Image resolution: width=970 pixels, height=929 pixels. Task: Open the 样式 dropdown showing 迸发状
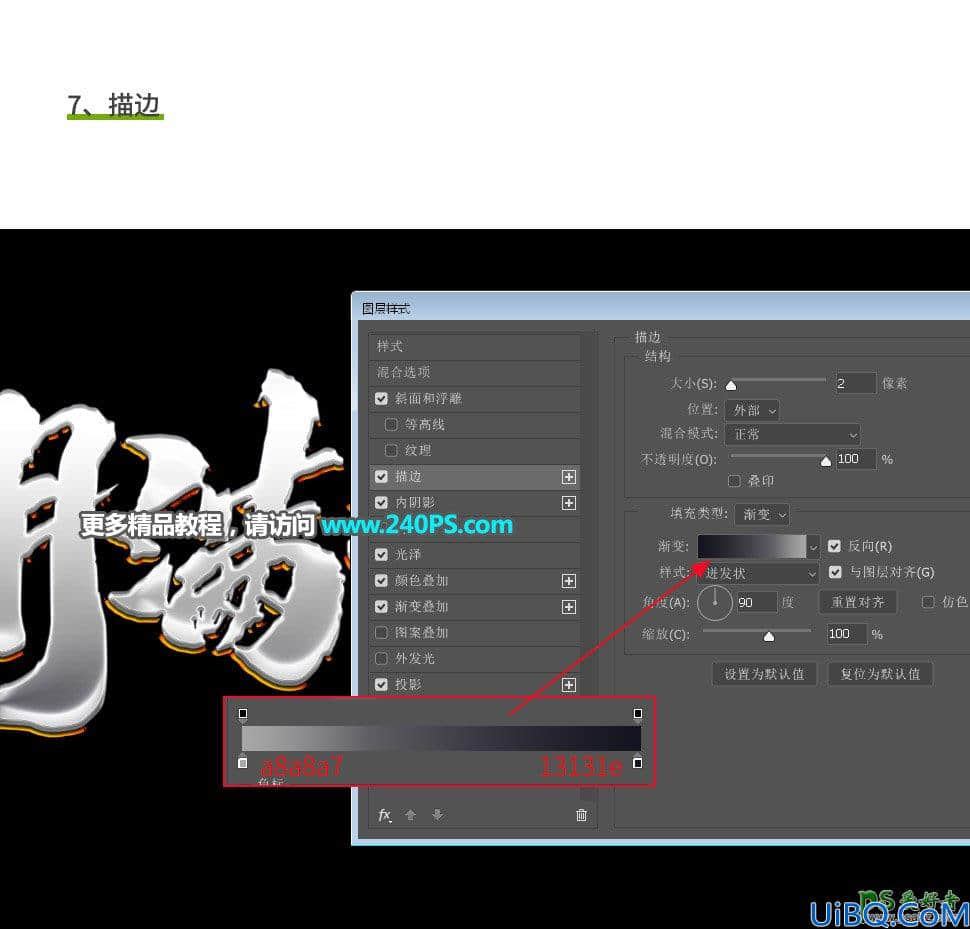coord(758,573)
